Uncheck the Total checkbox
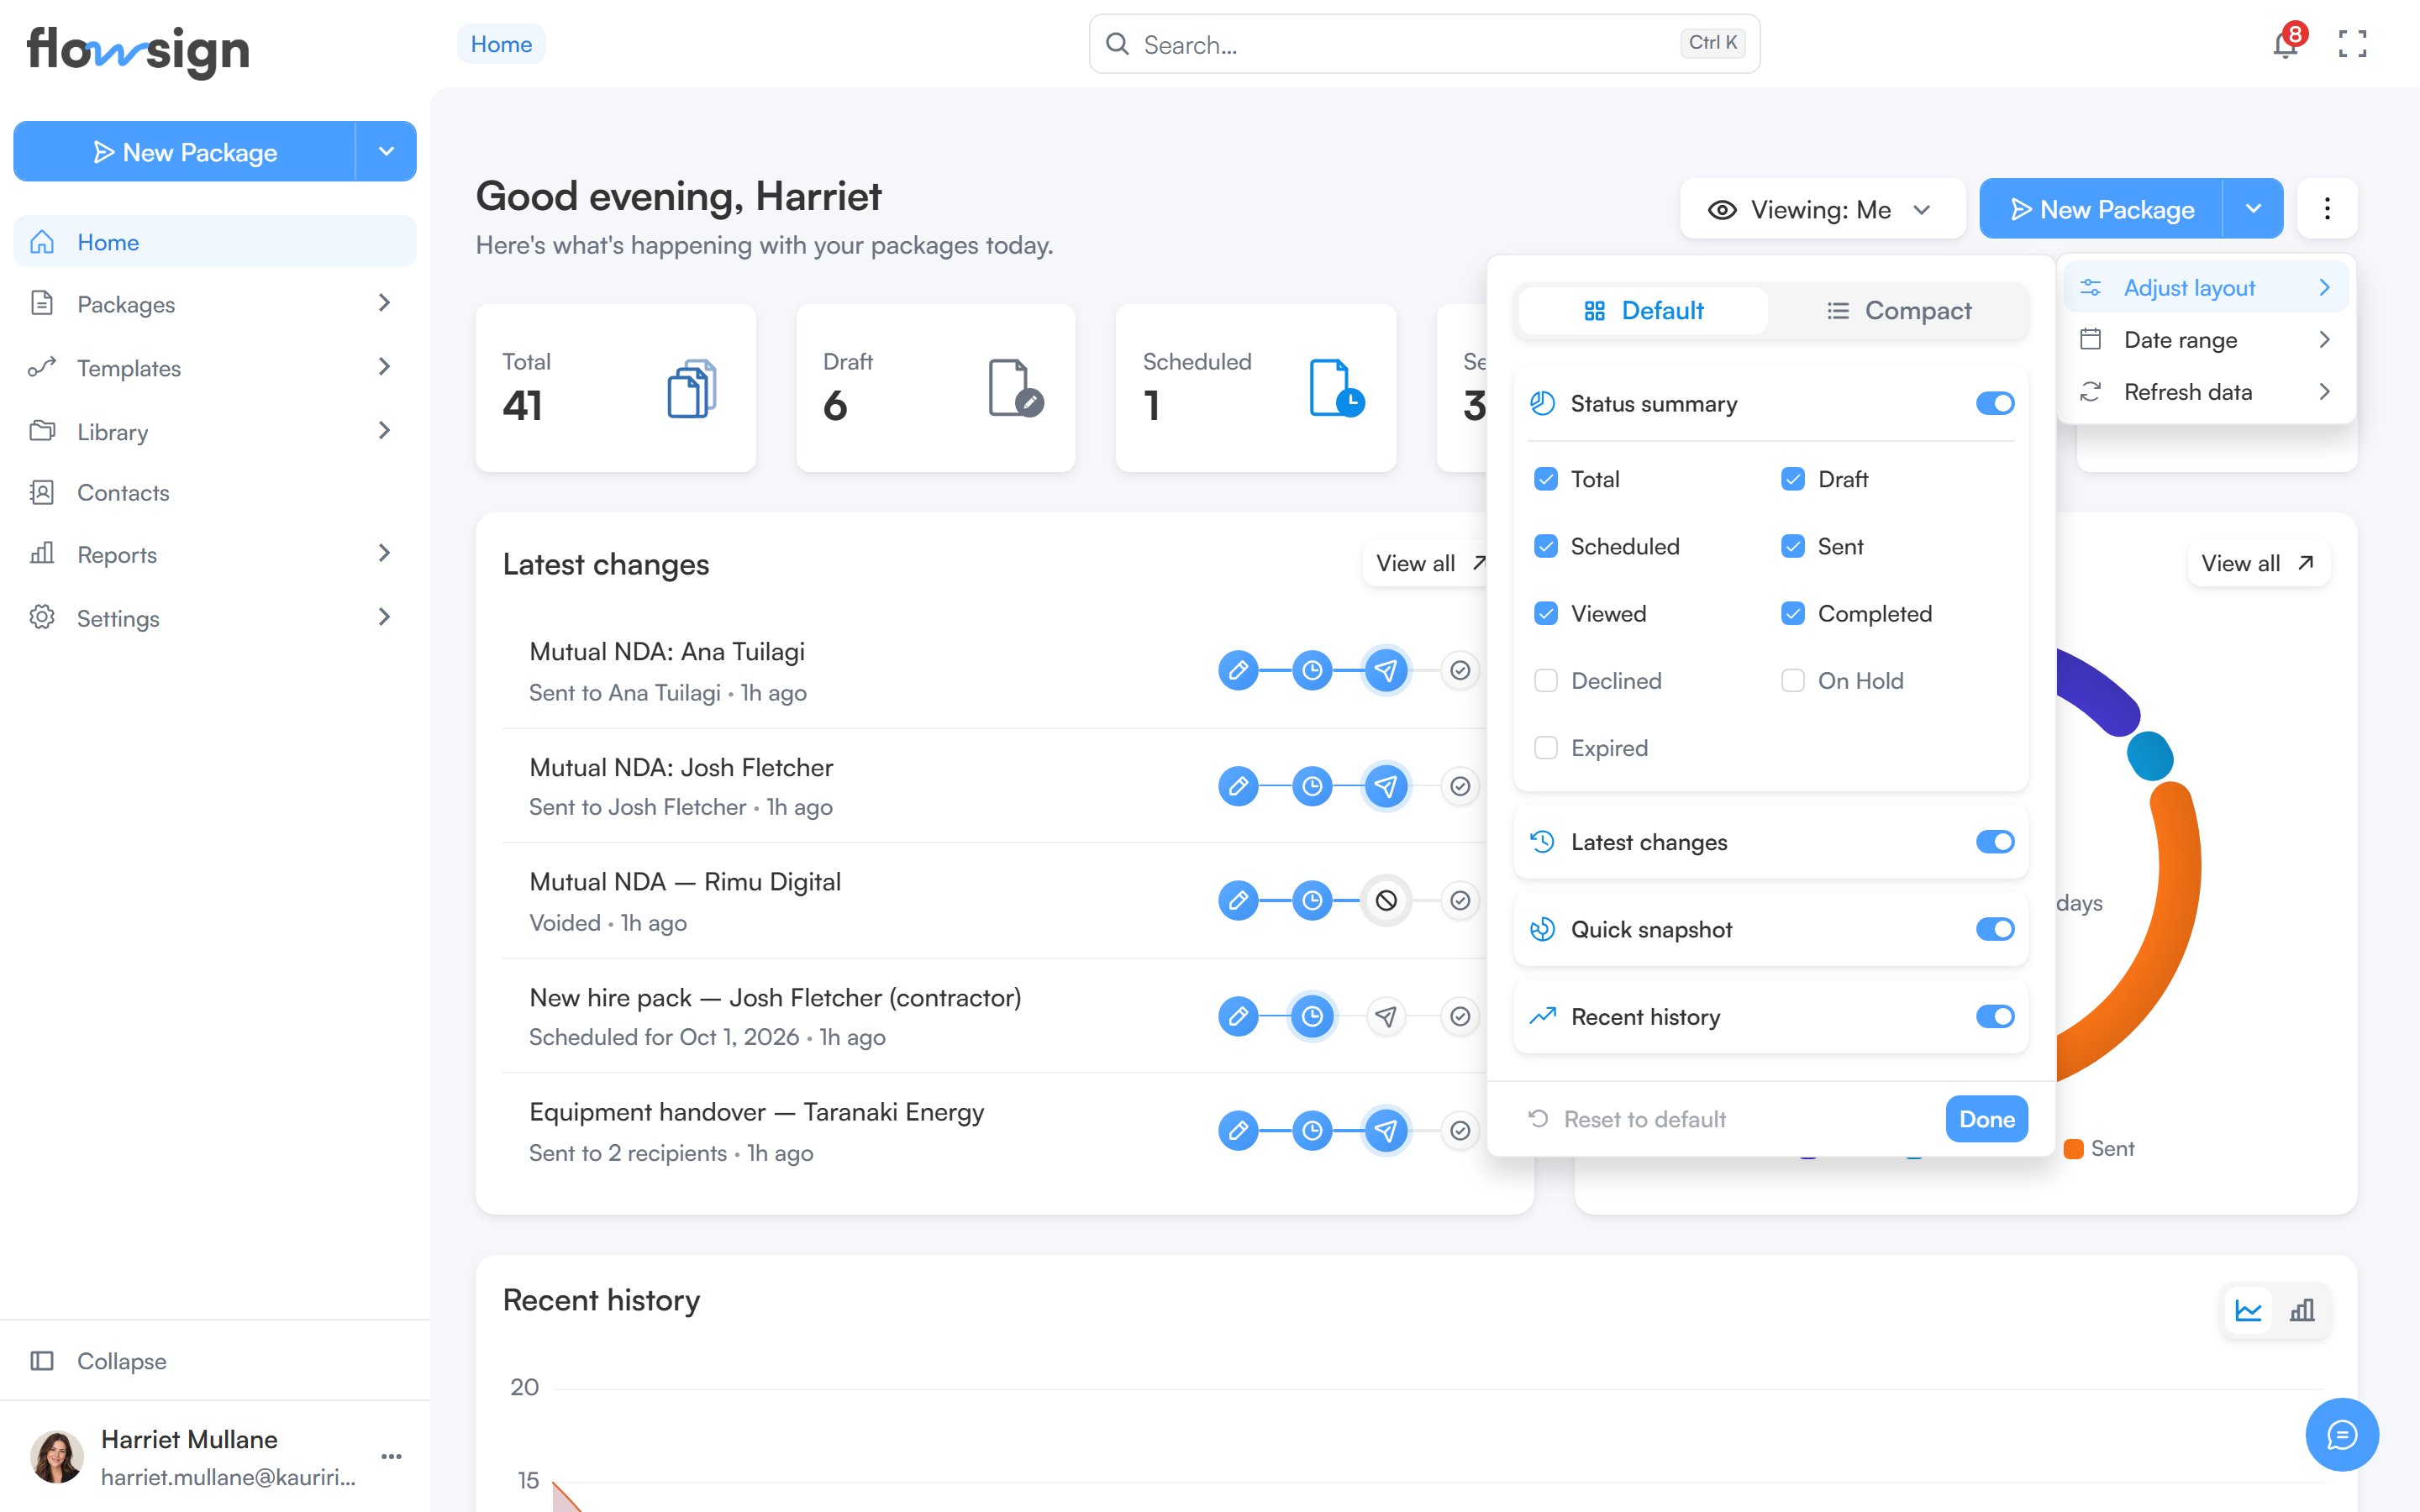This screenshot has width=2420, height=1512. point(1546,479)
